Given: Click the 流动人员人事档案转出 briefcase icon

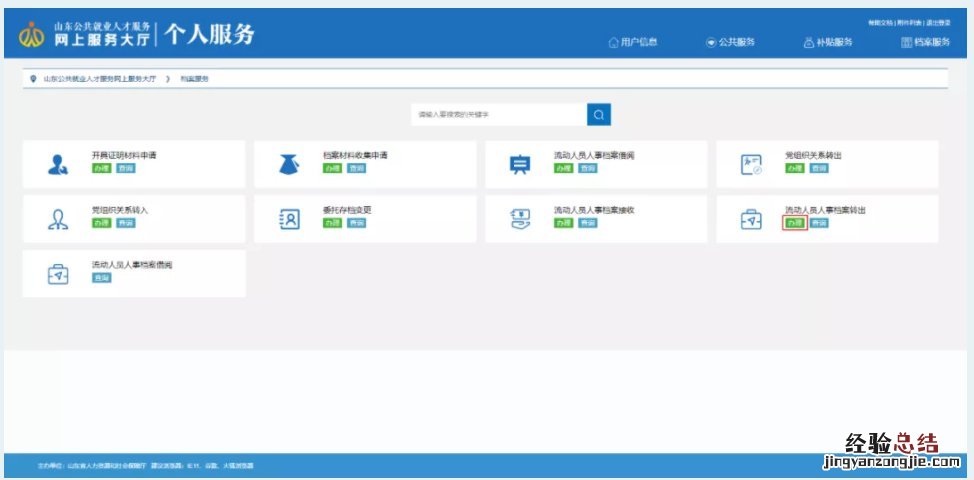Looking at the screenshot, I should tap(751, 219).
